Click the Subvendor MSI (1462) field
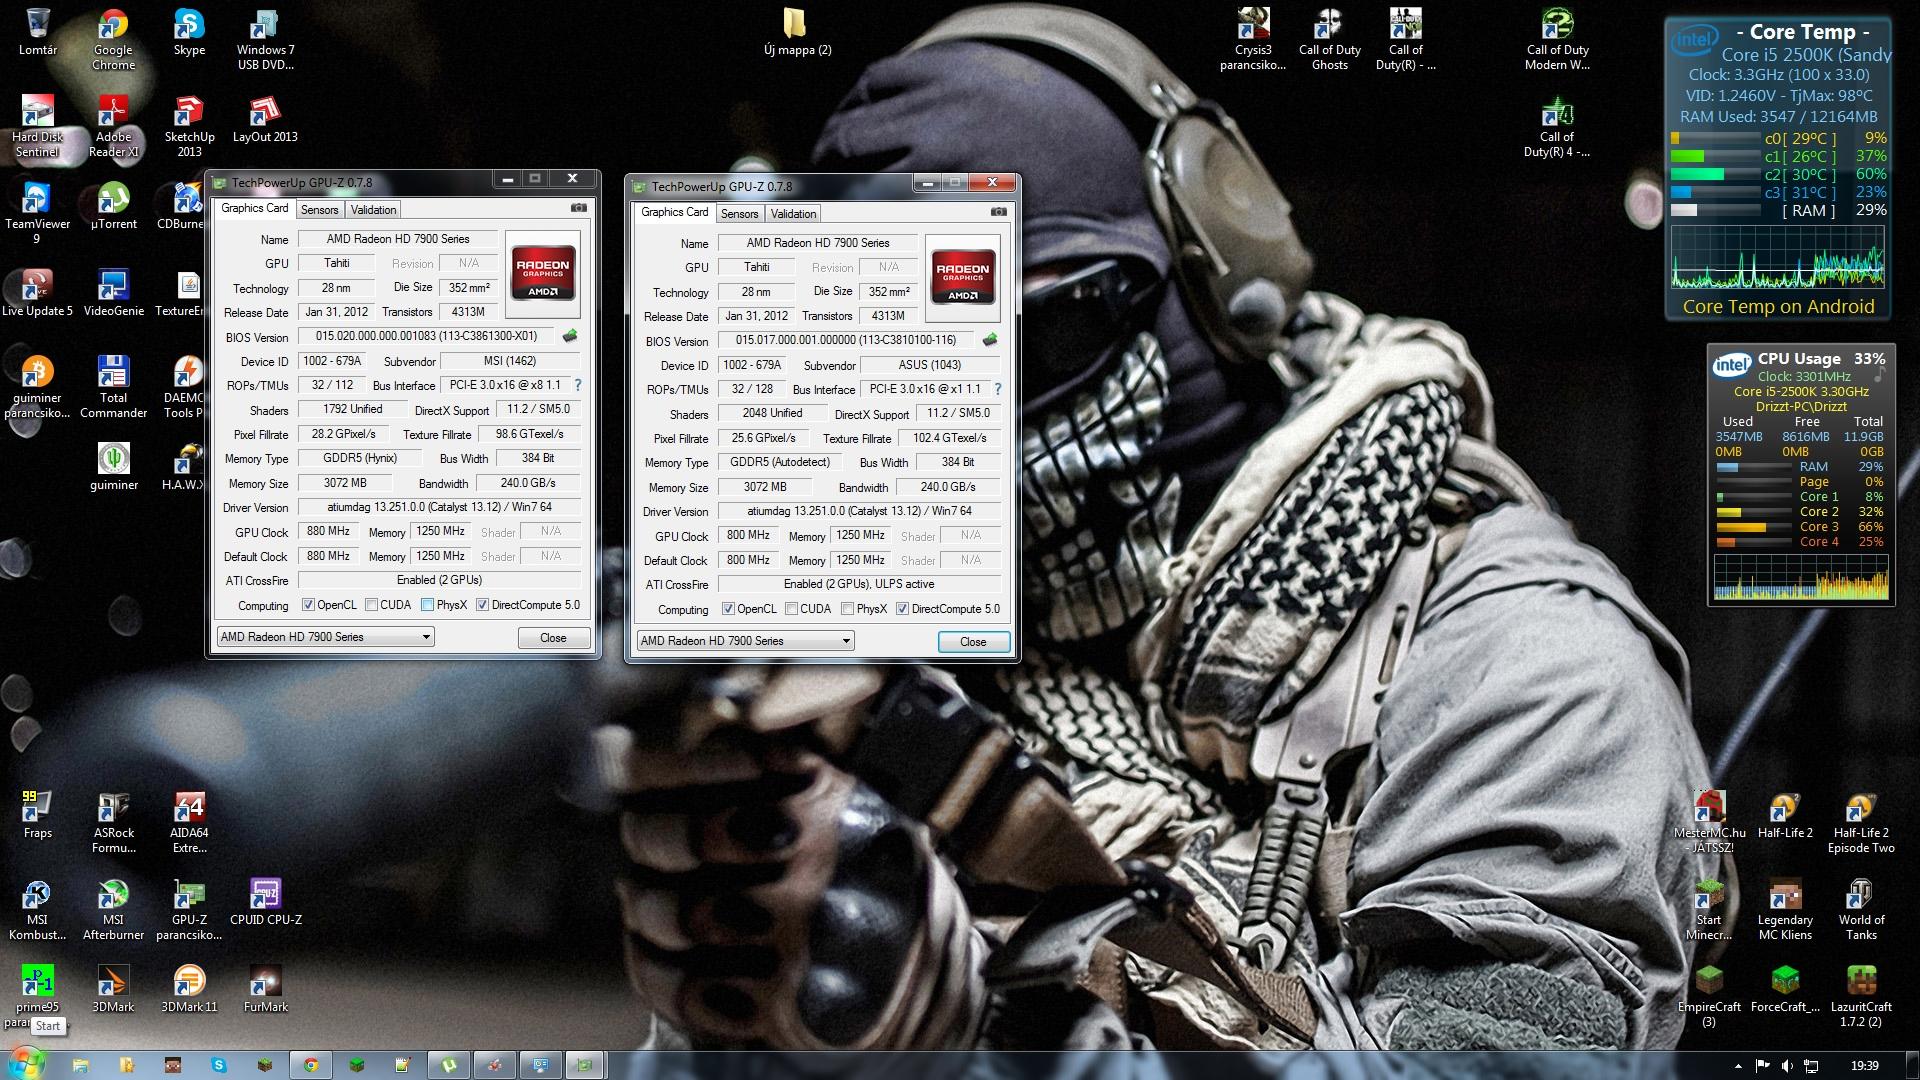 [510, 361]
